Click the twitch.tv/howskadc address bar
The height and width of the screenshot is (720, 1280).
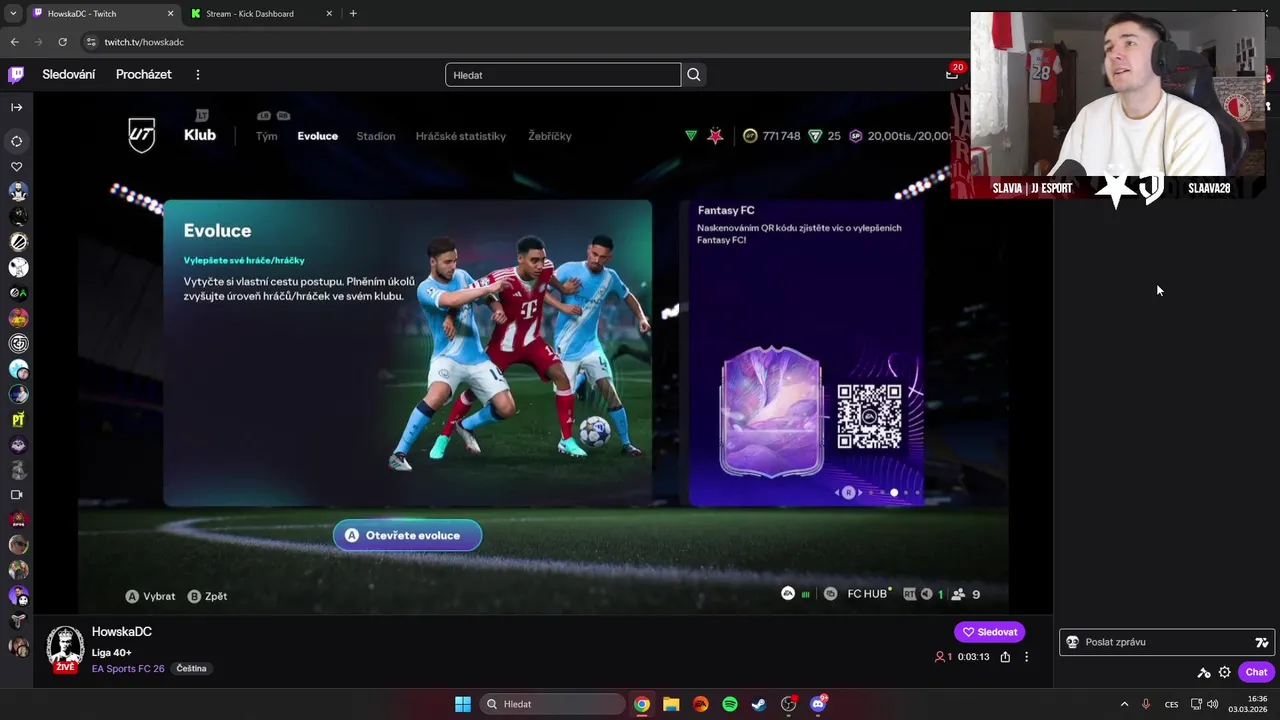pos(520,42)
